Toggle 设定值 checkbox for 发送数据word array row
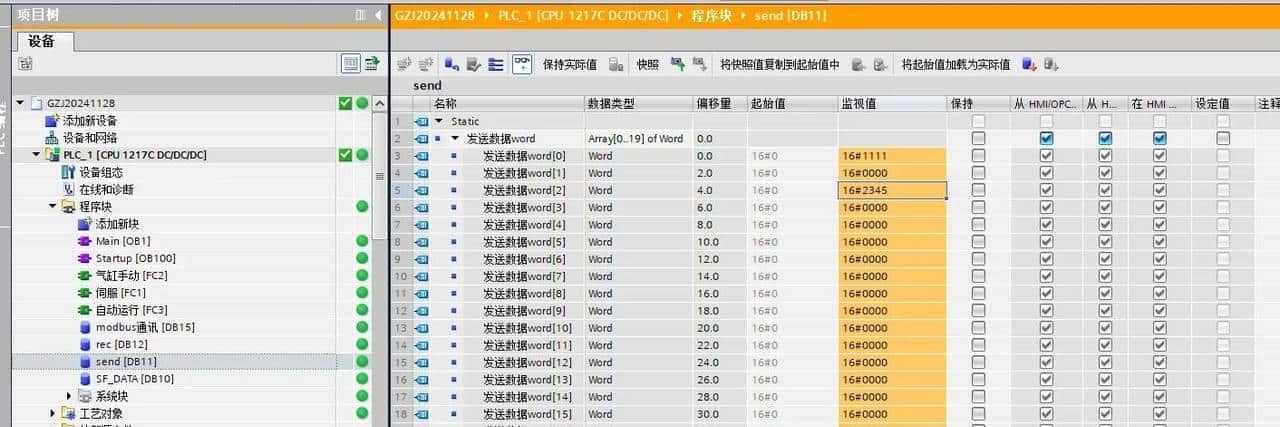 coord(1223,139)
